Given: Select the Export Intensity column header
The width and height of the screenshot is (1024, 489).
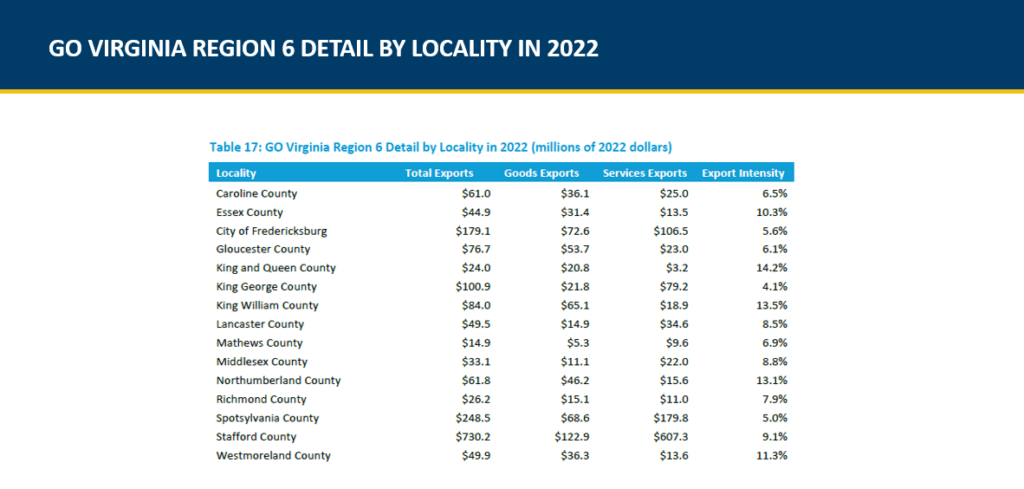Looking at the screenshot, I should (743, 173).
